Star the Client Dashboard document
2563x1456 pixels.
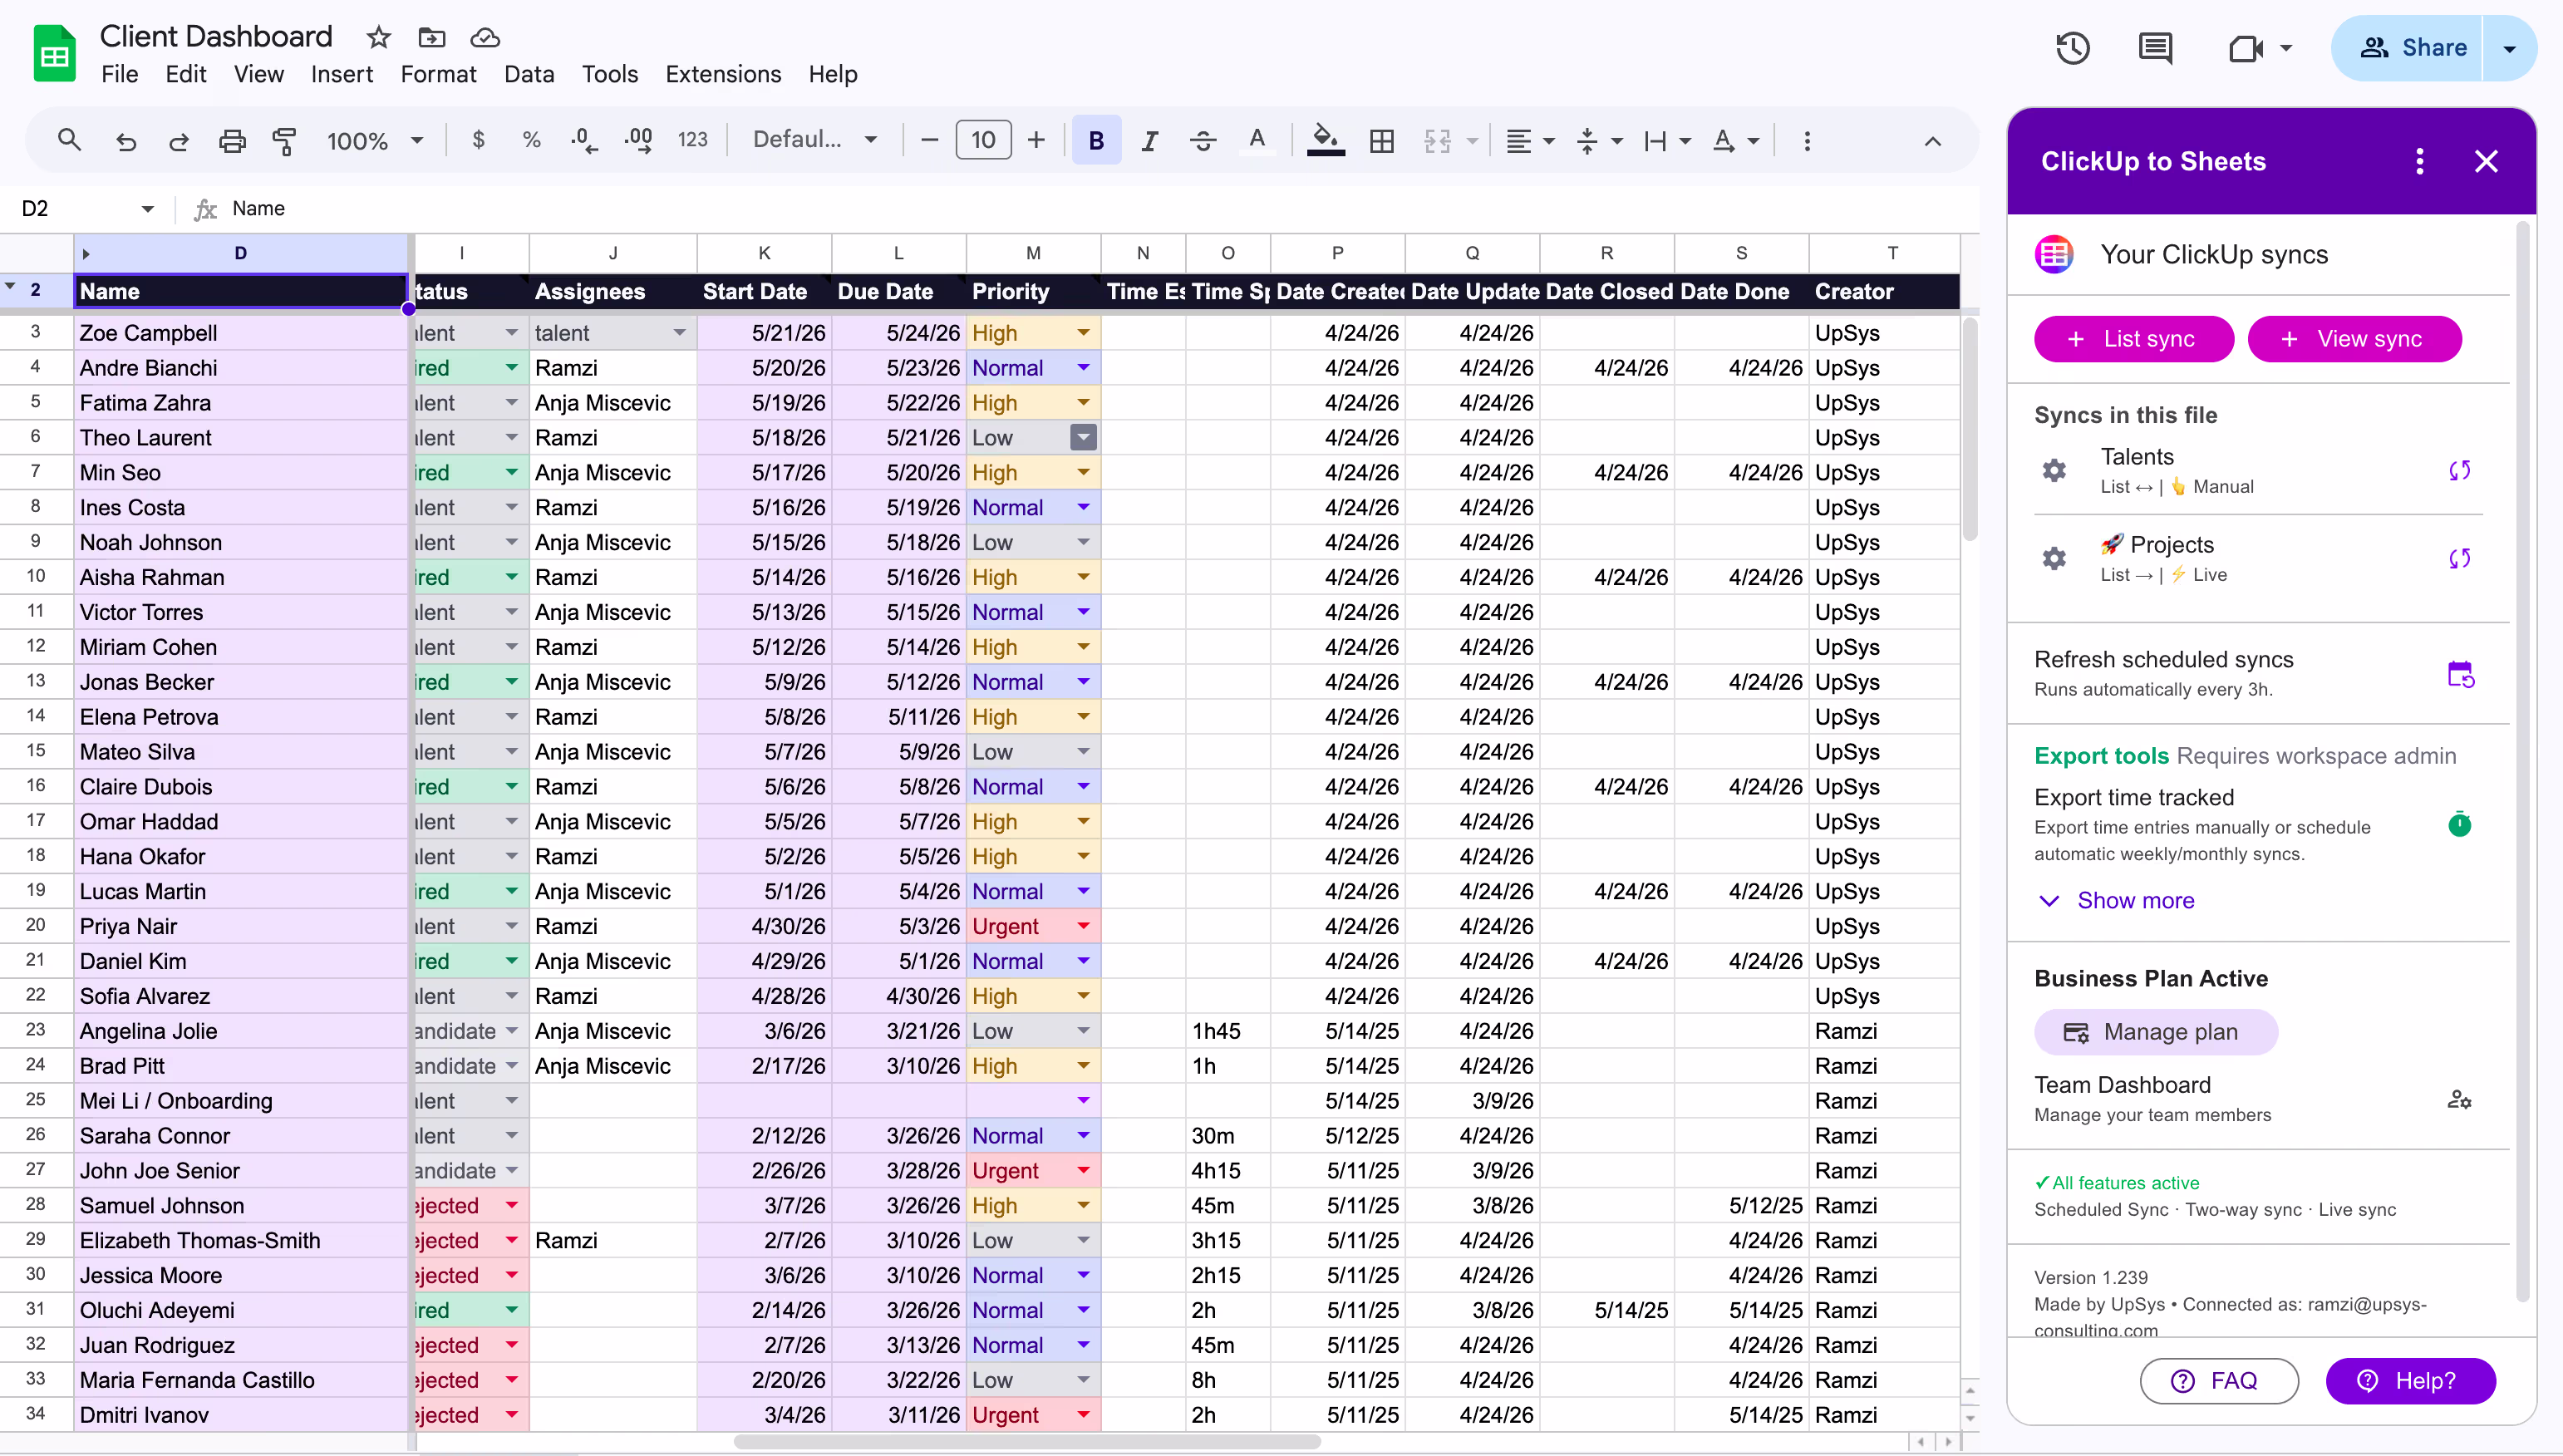click(x=378, y=38)
